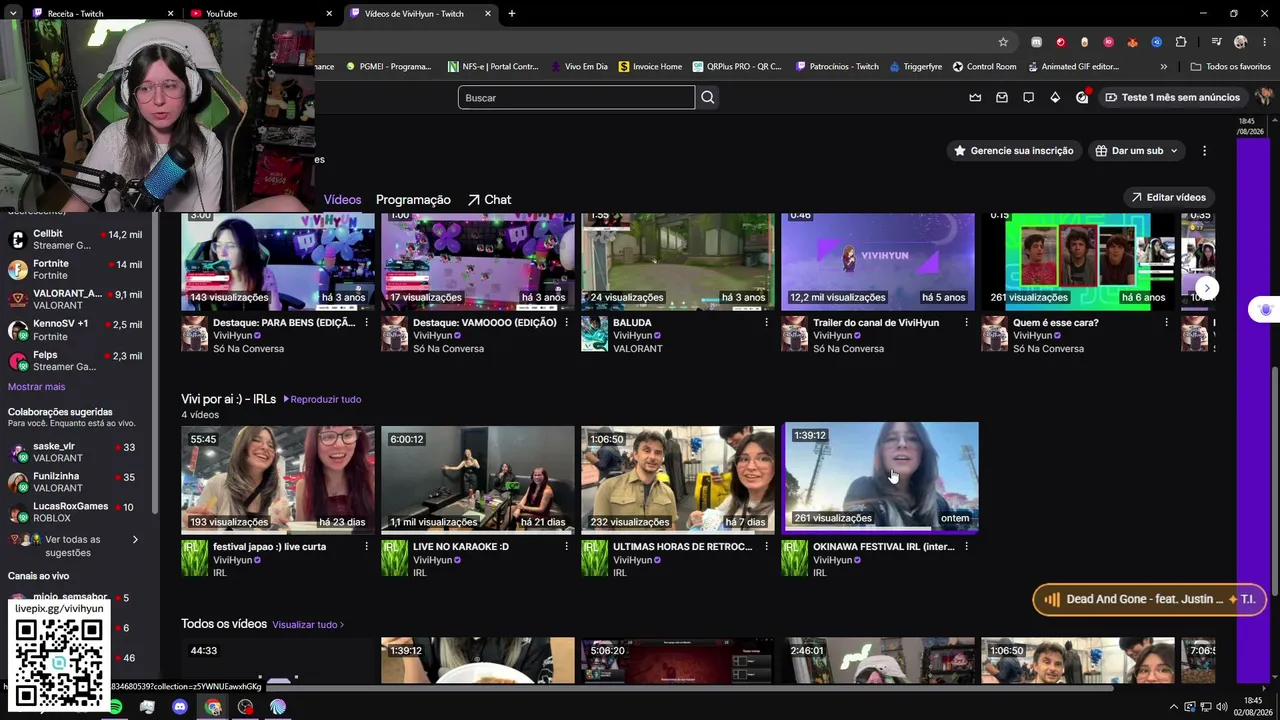Click the Cellbit channel avatar in sidebar
Image resolution: width=1280 pixels, height=720 pixels.
17,240
